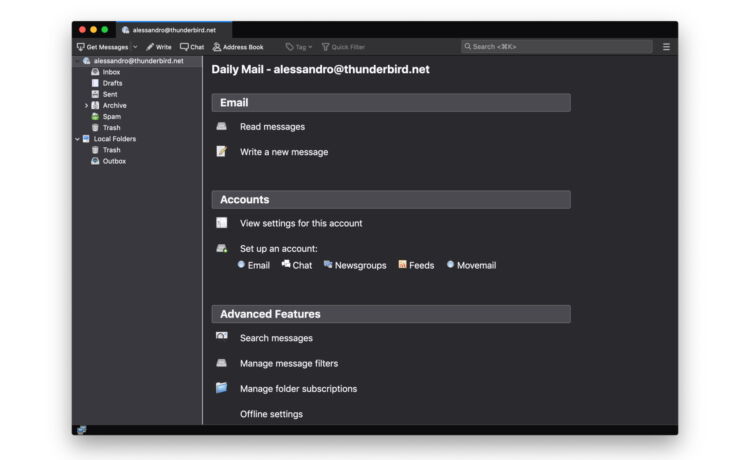Click the Local Folders icon
750x460 pixels.
[86, 139]
